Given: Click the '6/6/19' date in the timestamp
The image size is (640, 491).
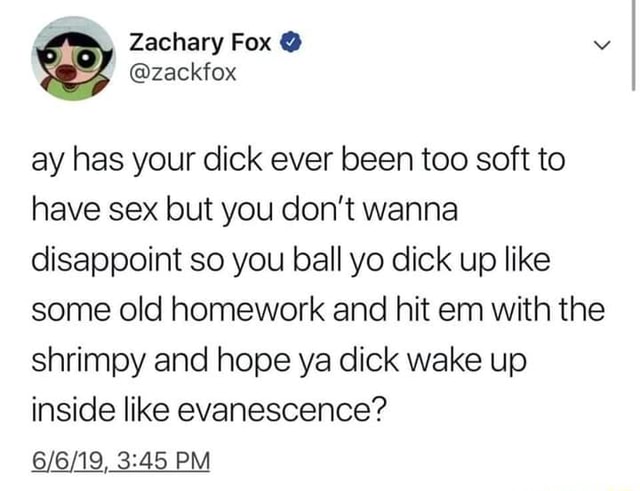Looking at the screenshot, I should [67, 460].
